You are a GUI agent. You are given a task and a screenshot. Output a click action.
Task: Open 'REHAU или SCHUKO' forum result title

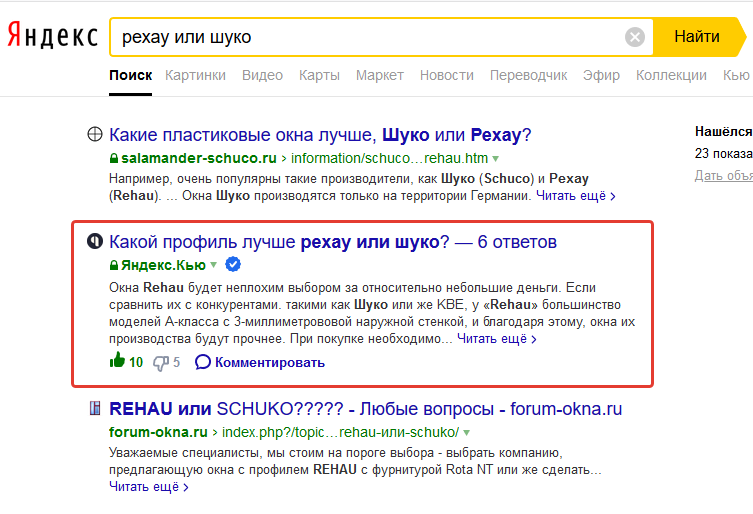click(x=365, y=409)
